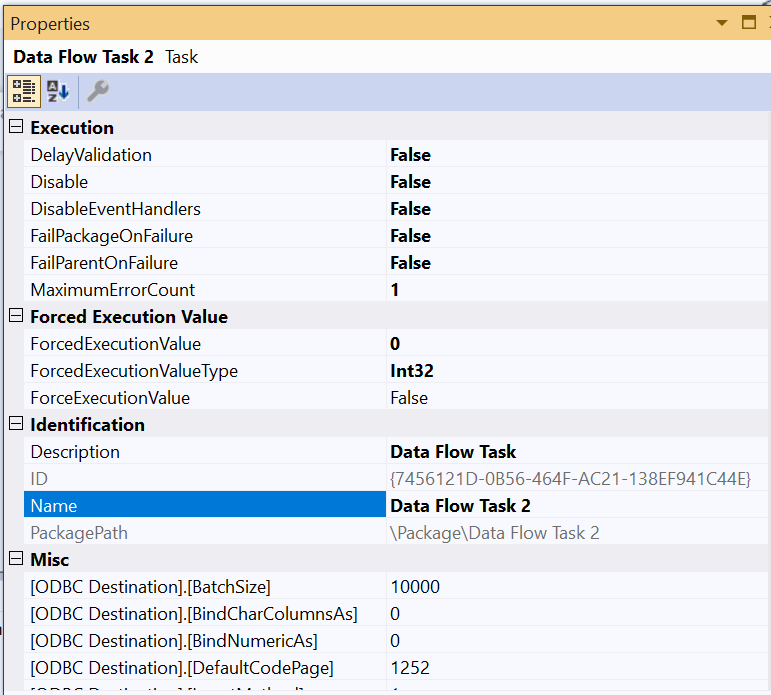Edit the BindCharColumnsAs value 0
The width and height of the screenshot is (771, 695).
pyautogui.click(x=395, y=614)
